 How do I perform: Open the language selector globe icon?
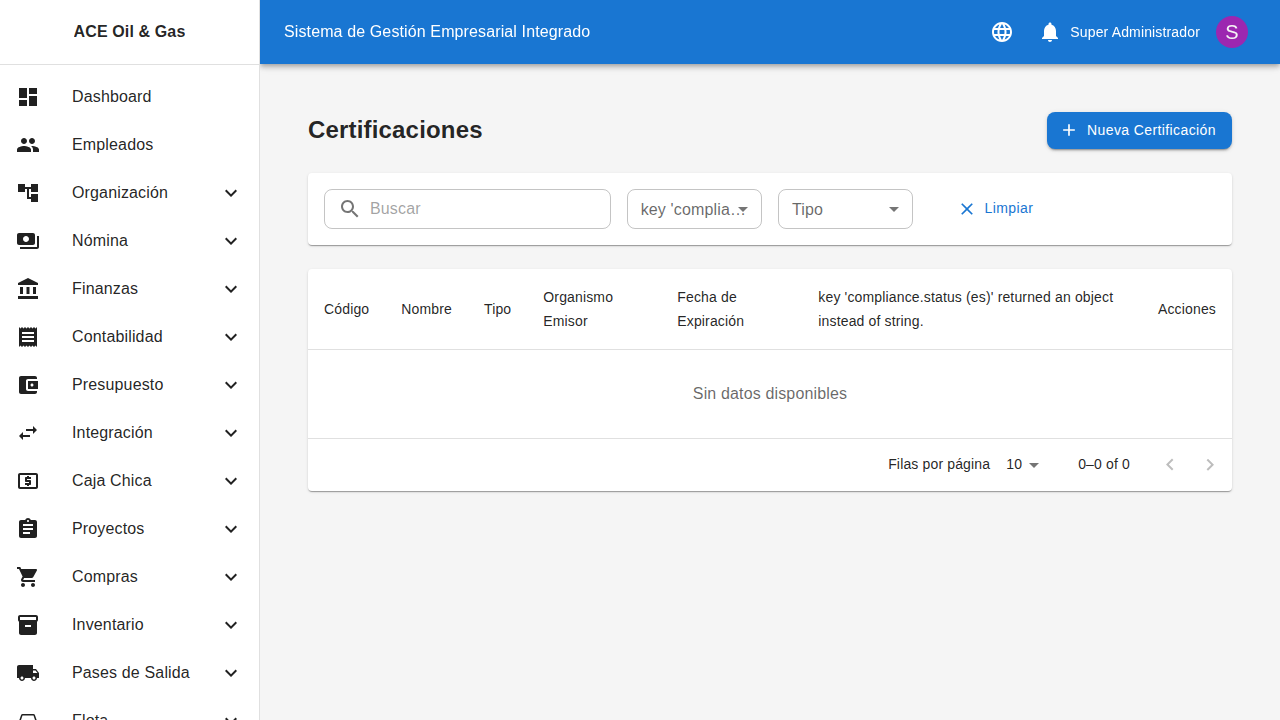click(x=1001, y=32)
